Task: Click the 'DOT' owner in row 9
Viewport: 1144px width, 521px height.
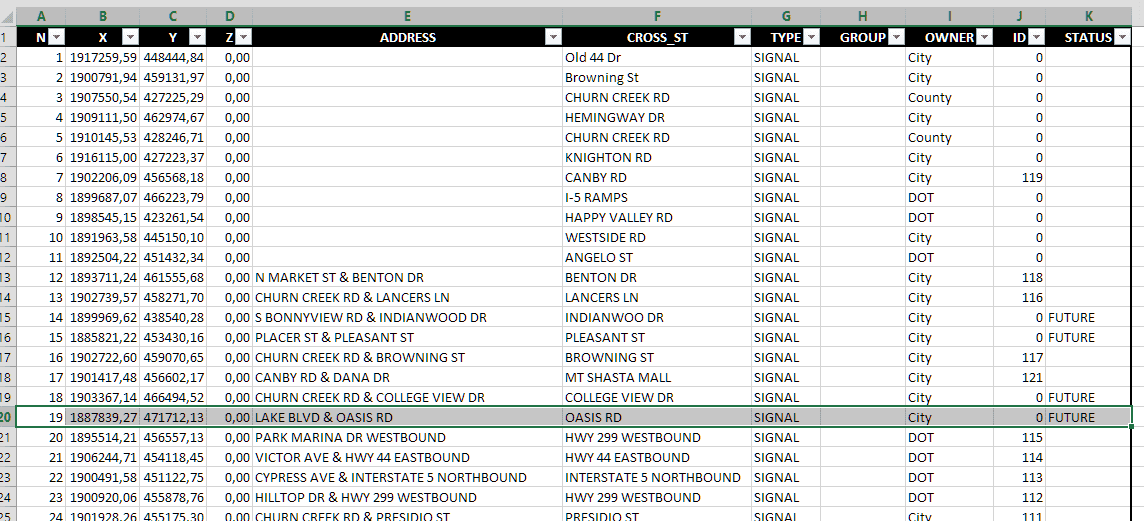Action: click(949, 198)
